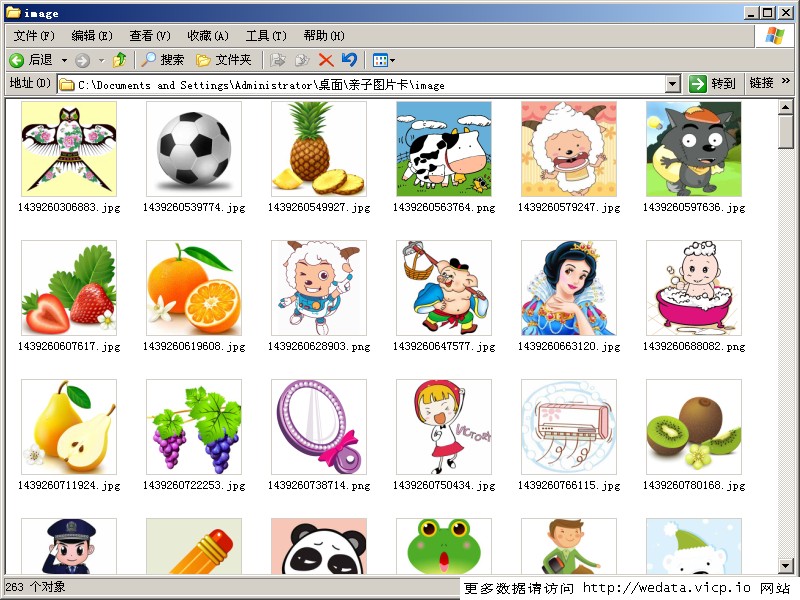Expand the Views dropdown arrow

[392, 61]
